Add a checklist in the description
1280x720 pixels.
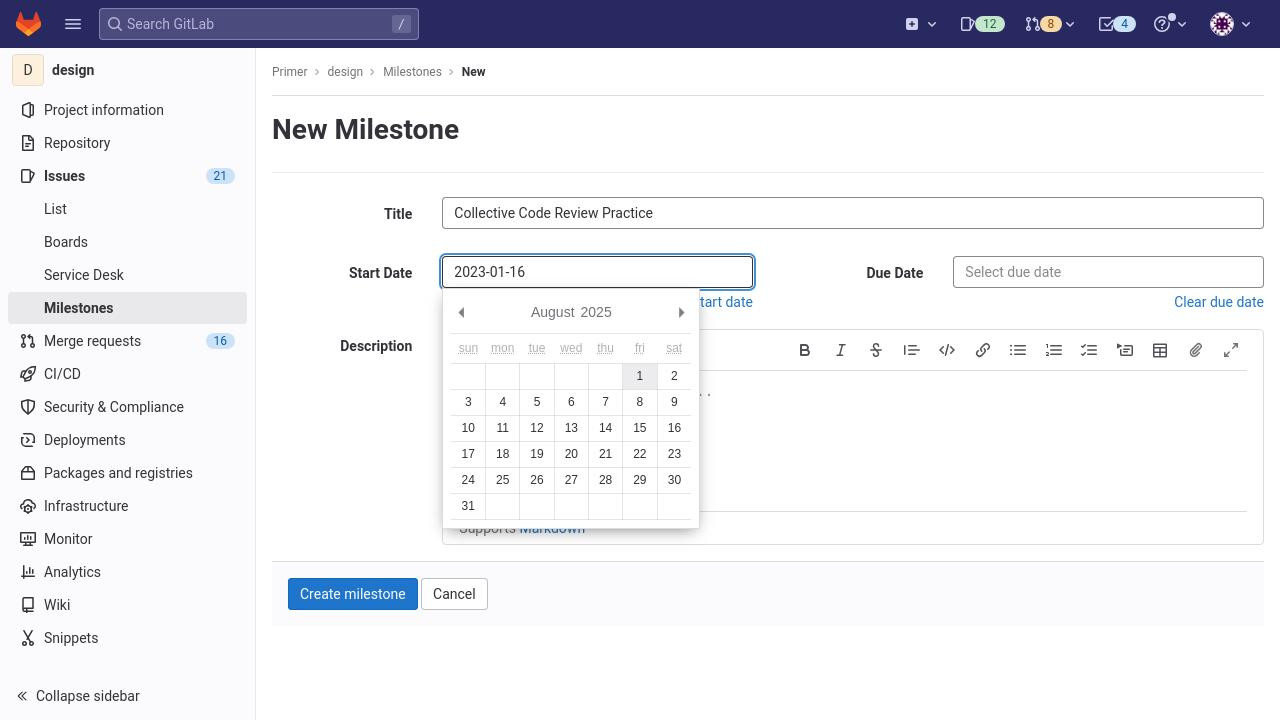(x=1089, y=350)
